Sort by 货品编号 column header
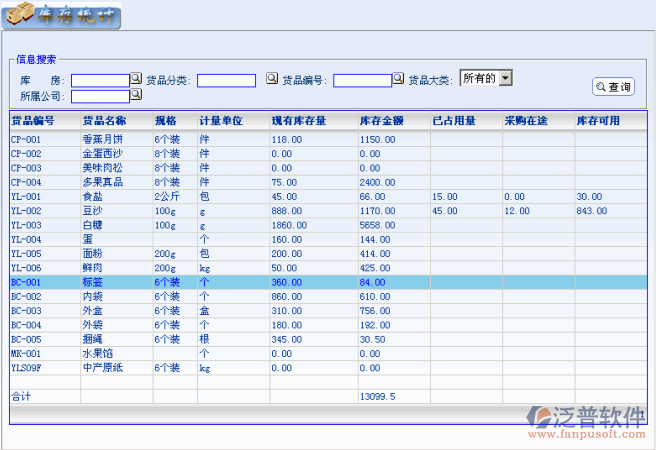This screenshot has width=656, height=450. 34,121
